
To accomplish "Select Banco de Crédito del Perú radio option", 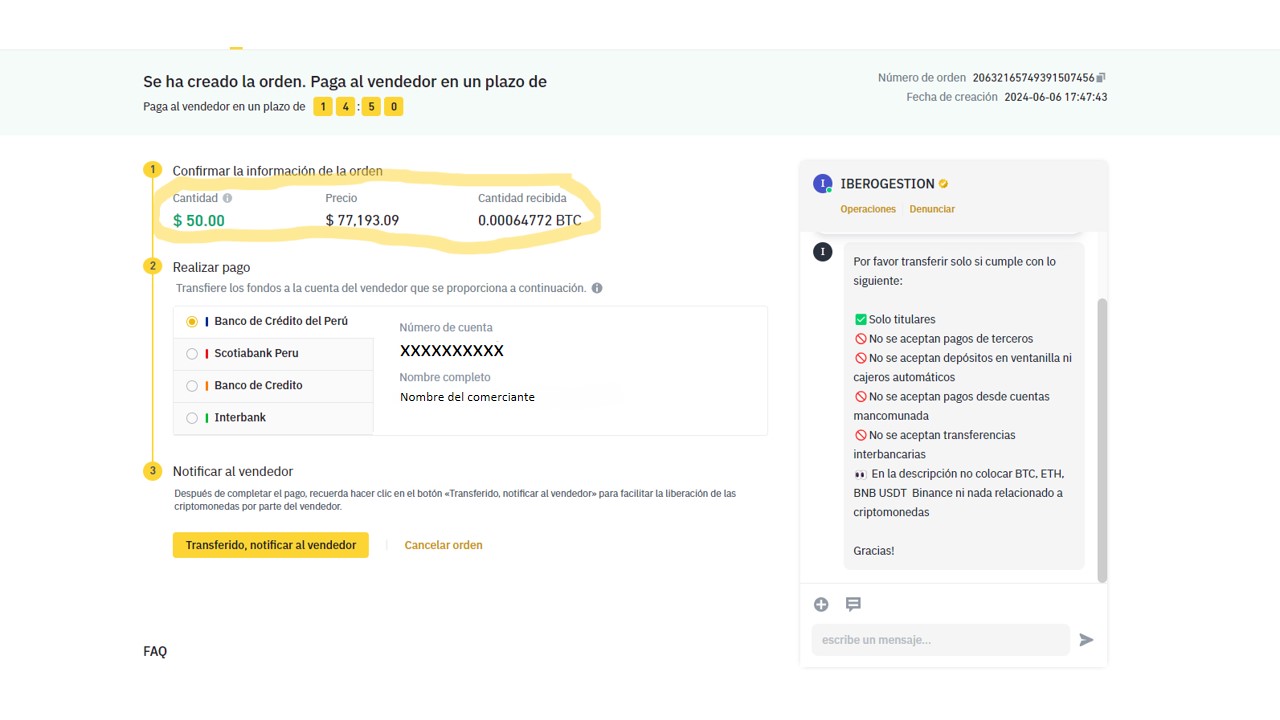I will click(192, 322).
